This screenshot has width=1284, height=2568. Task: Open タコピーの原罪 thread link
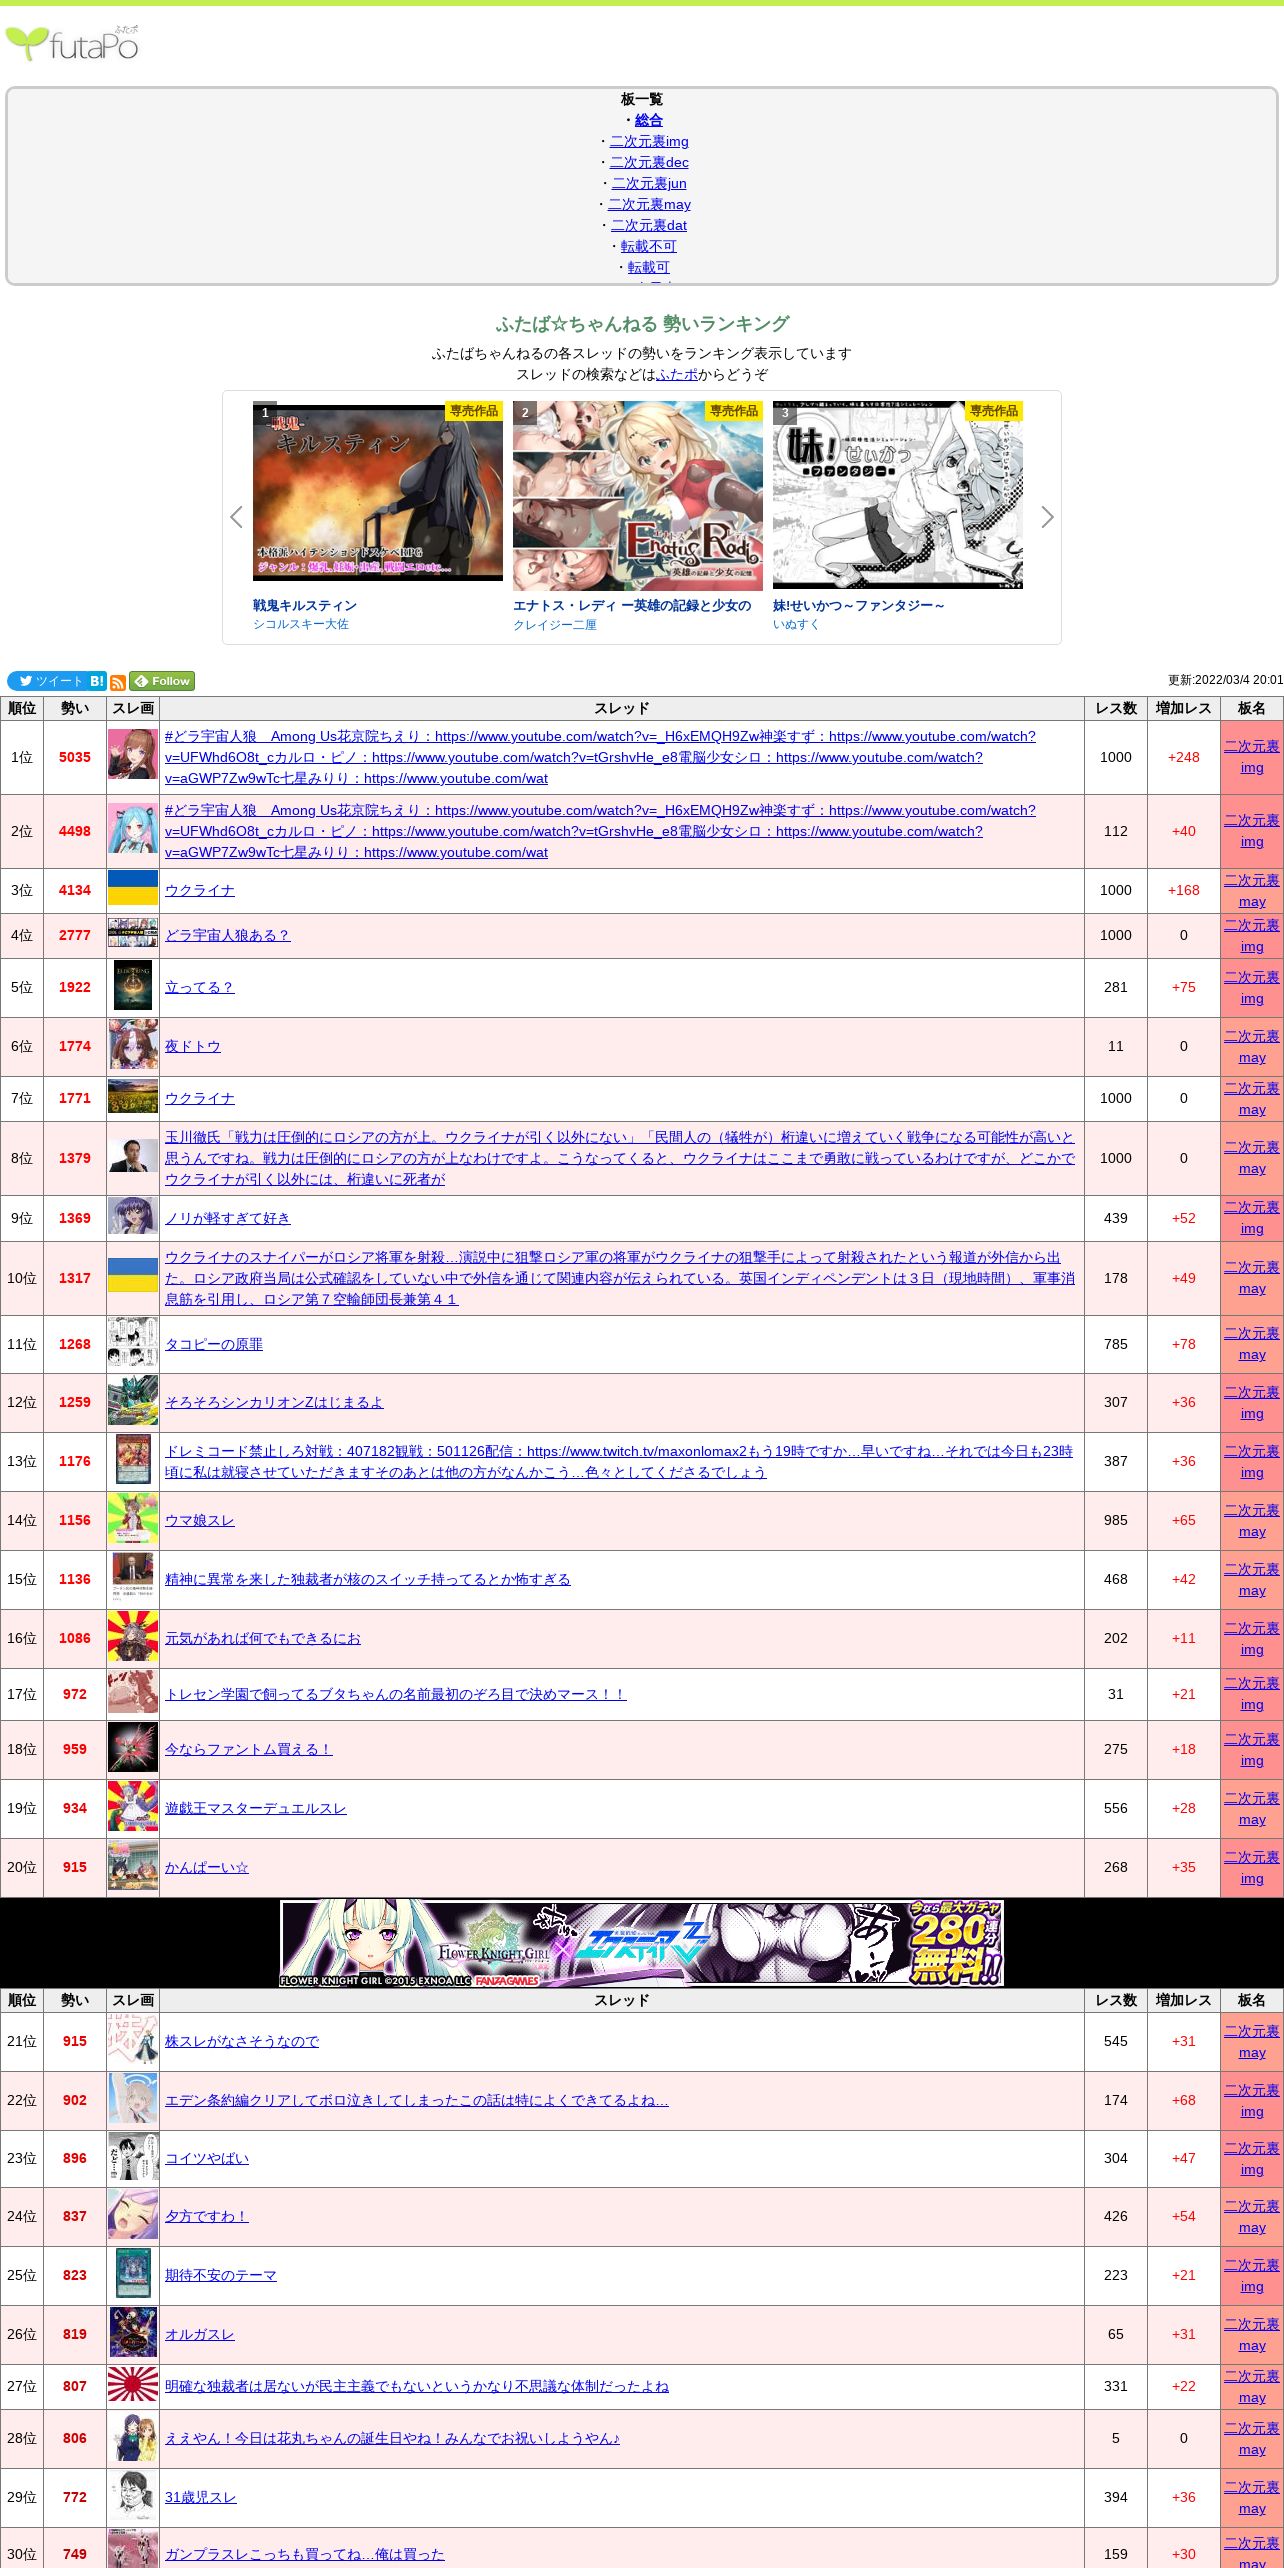(214, 1344)
